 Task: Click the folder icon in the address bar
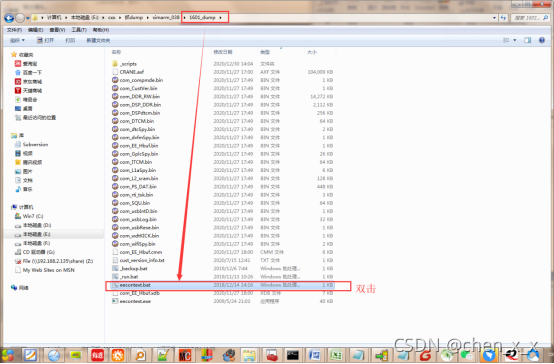35,17
